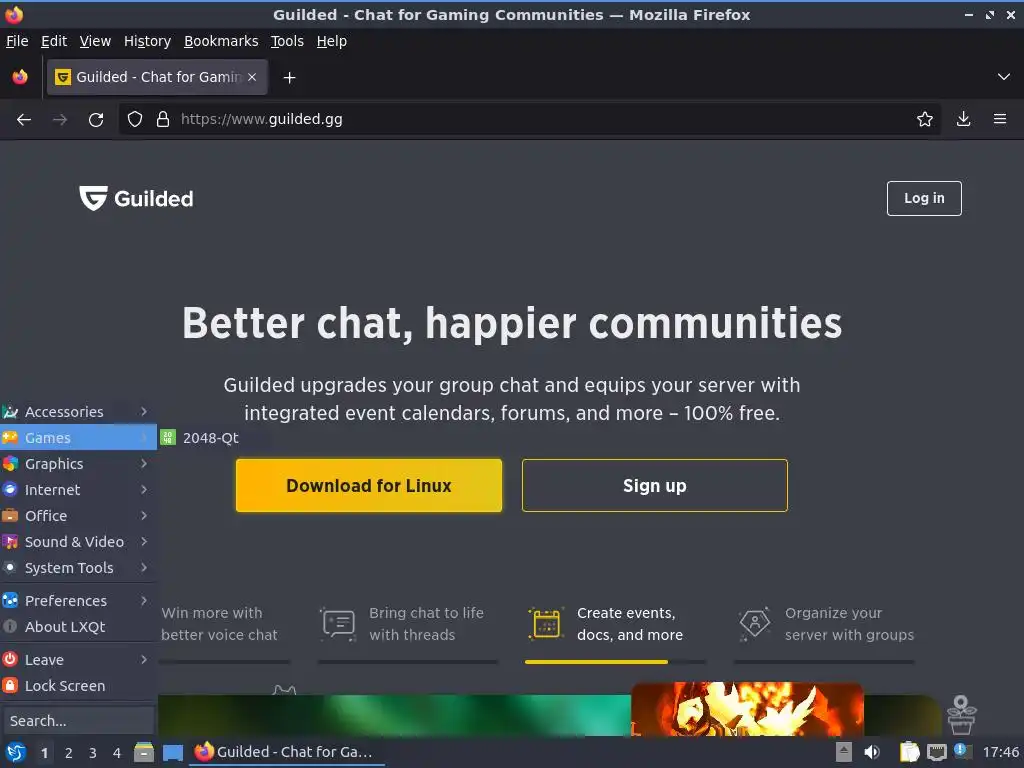Switch to virtual desktop 3
This screenshot has height=768, width=1024.
tap(93, 753)
